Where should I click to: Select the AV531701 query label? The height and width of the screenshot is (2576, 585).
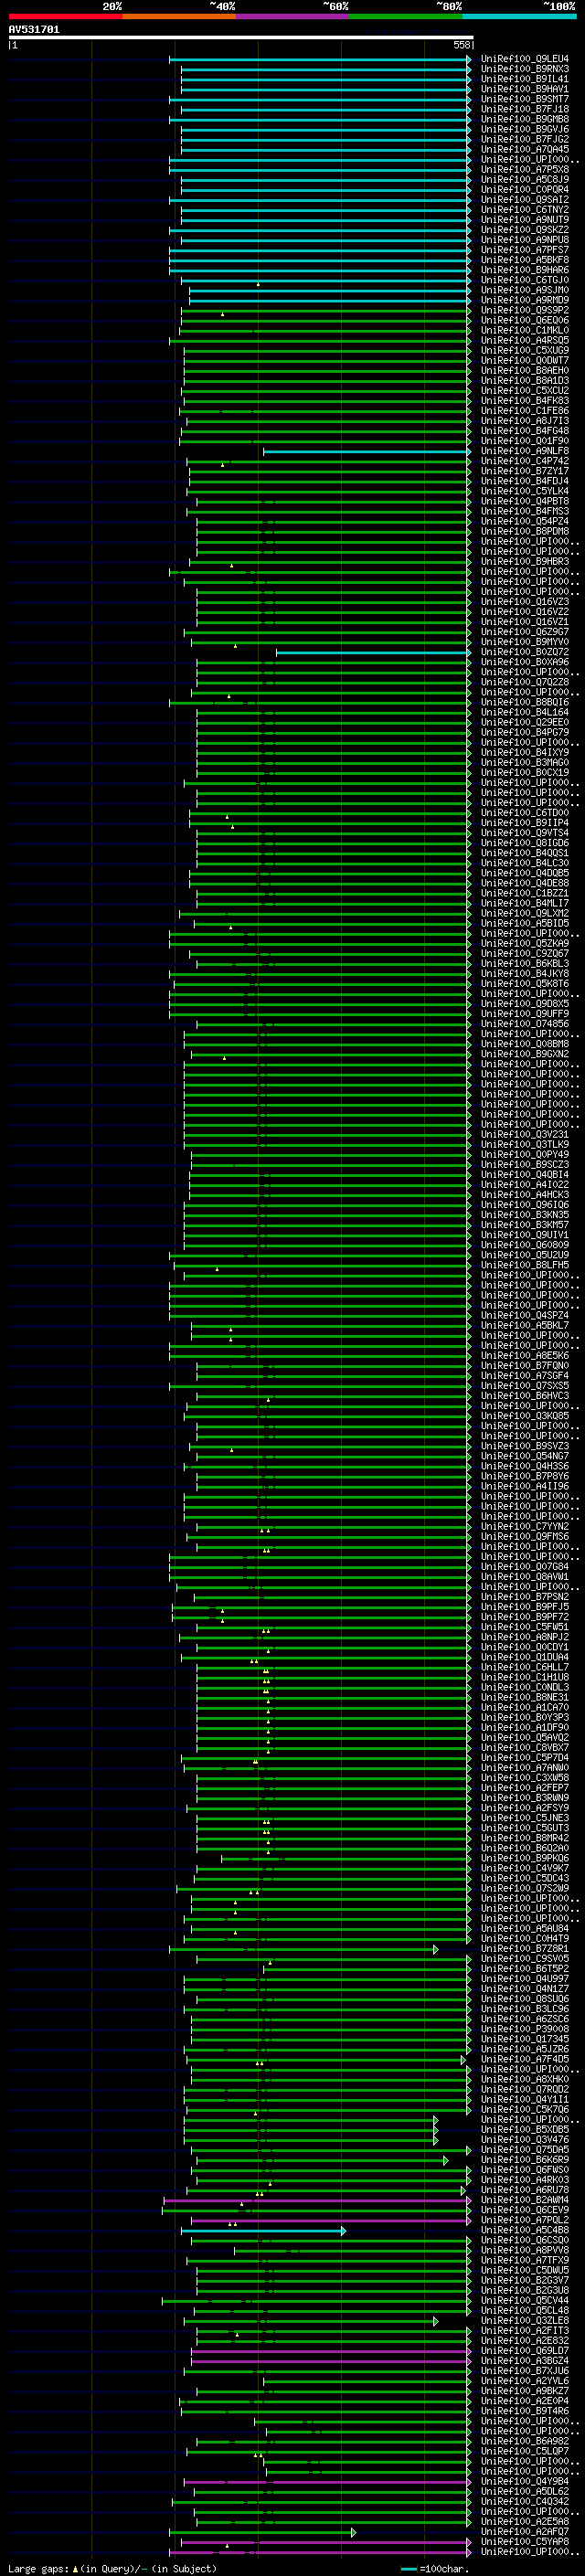[x=34, y=29]
